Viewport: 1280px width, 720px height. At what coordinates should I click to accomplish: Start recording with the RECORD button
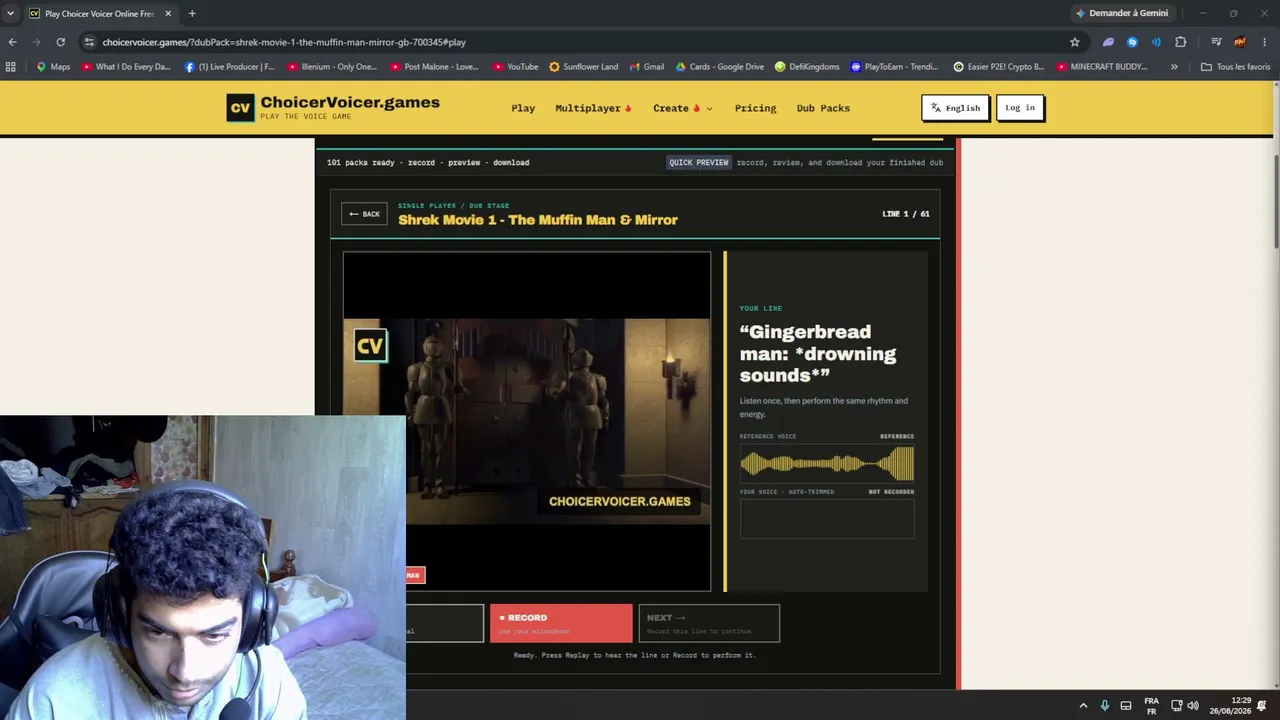[561, 623]
